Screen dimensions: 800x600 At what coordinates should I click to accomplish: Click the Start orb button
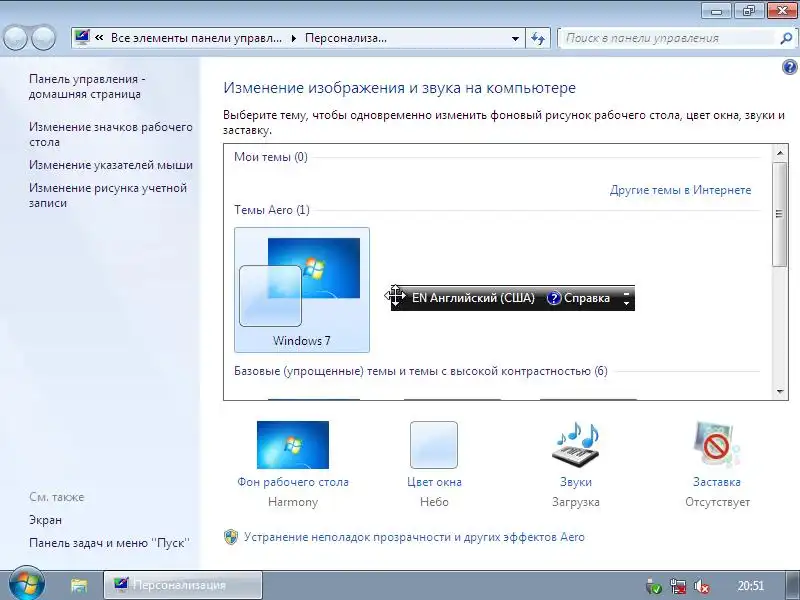pos(26,584)
